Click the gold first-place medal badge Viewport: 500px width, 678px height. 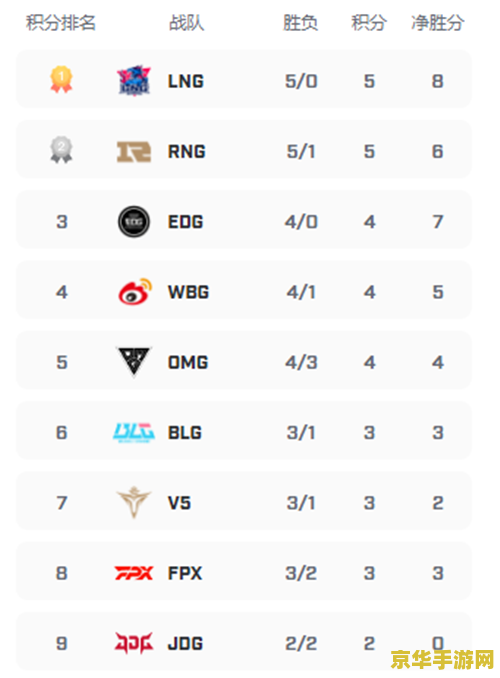61,80
